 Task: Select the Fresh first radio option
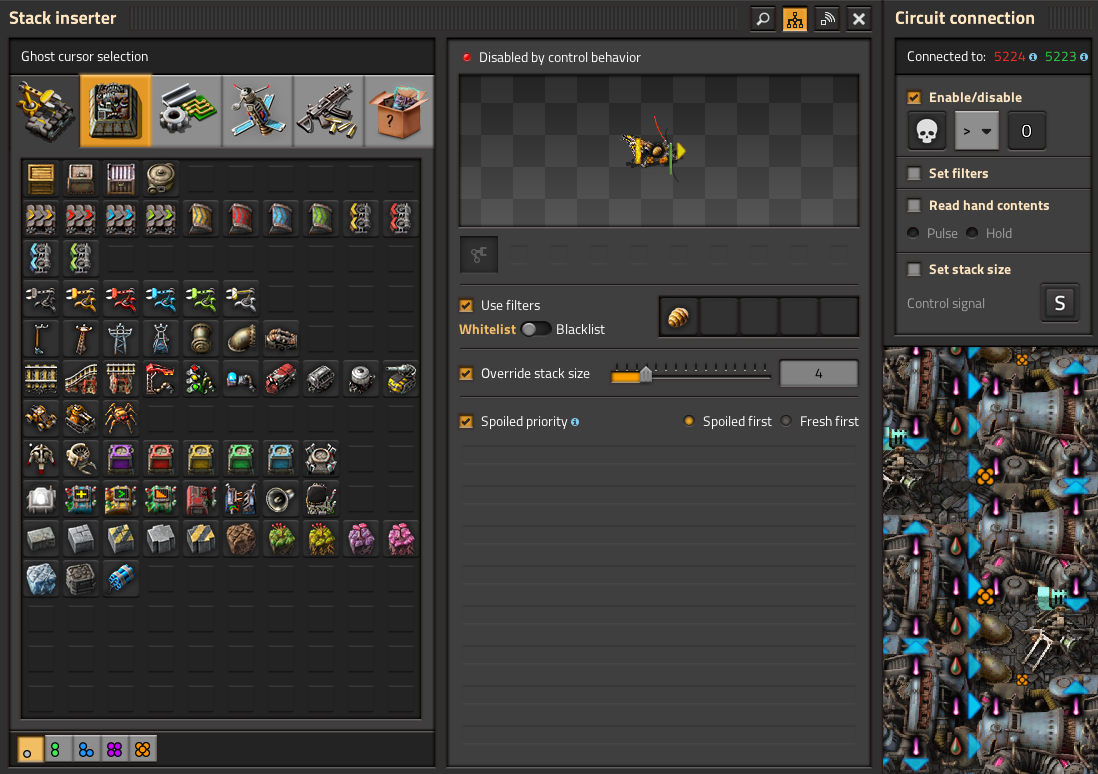coord(786,421)
